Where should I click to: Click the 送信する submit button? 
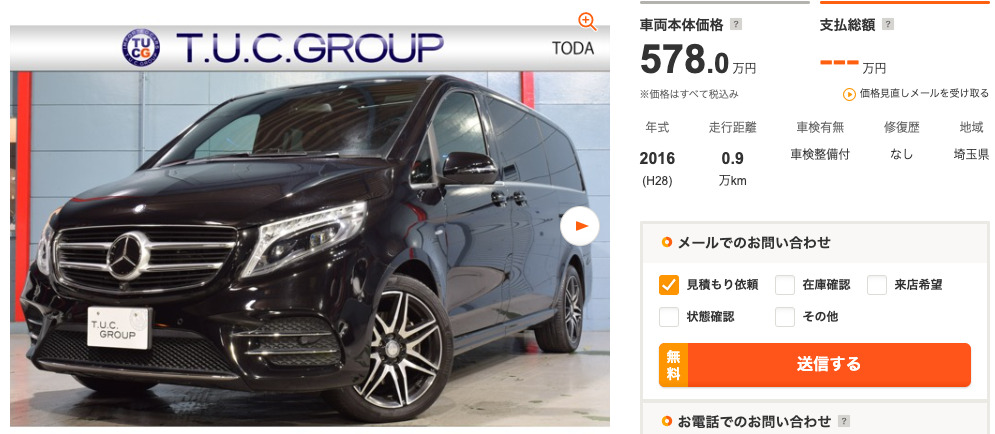(815, 365)
